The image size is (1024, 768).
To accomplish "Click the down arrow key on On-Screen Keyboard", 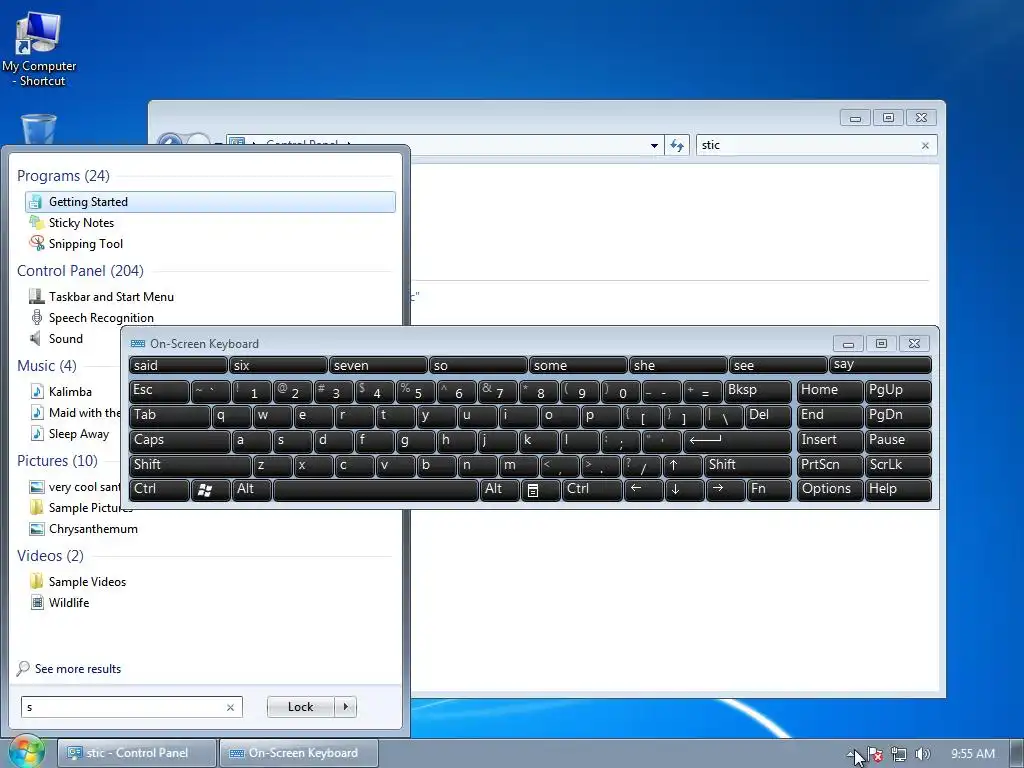I will point(684,490).
